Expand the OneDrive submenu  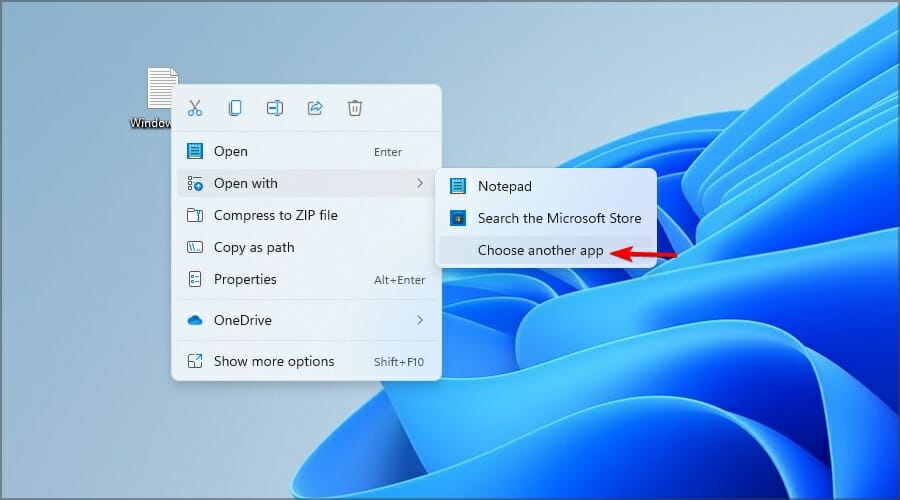tap(307, 320)
